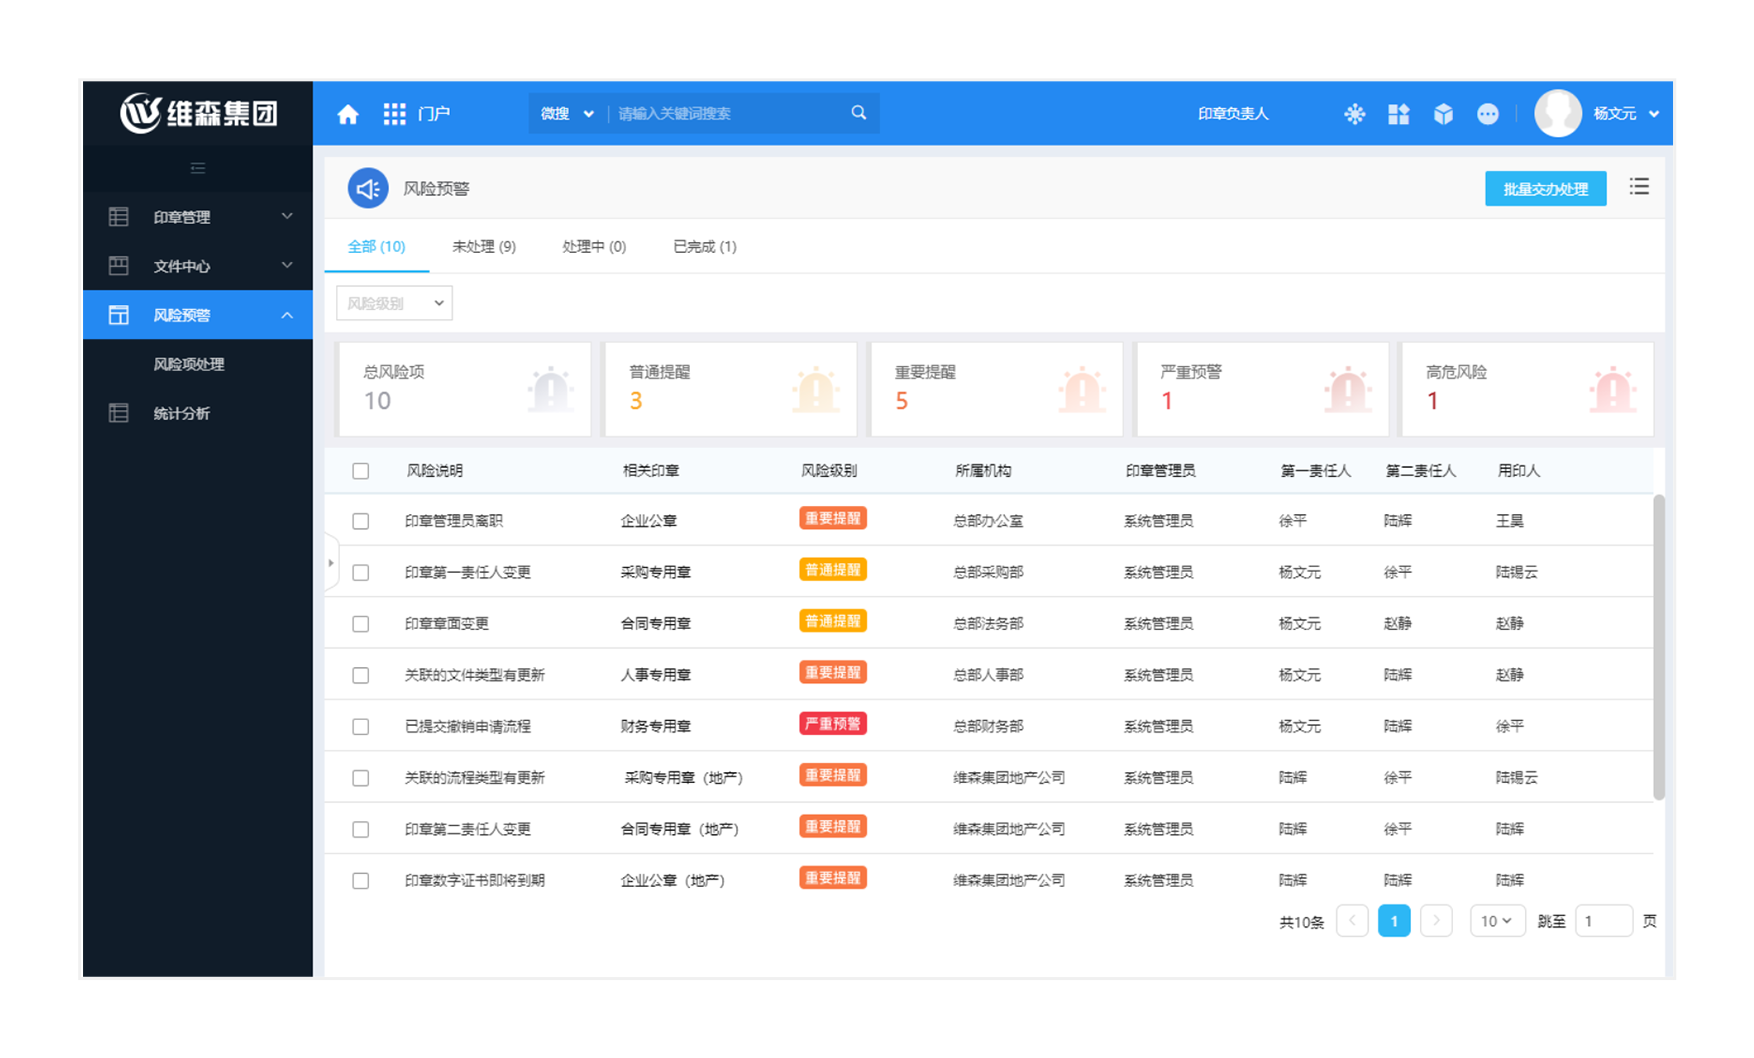This screenshot has width=1754, height=1058.
Task: Check the select-all checkbox in table header
Action: pos(361,471)
